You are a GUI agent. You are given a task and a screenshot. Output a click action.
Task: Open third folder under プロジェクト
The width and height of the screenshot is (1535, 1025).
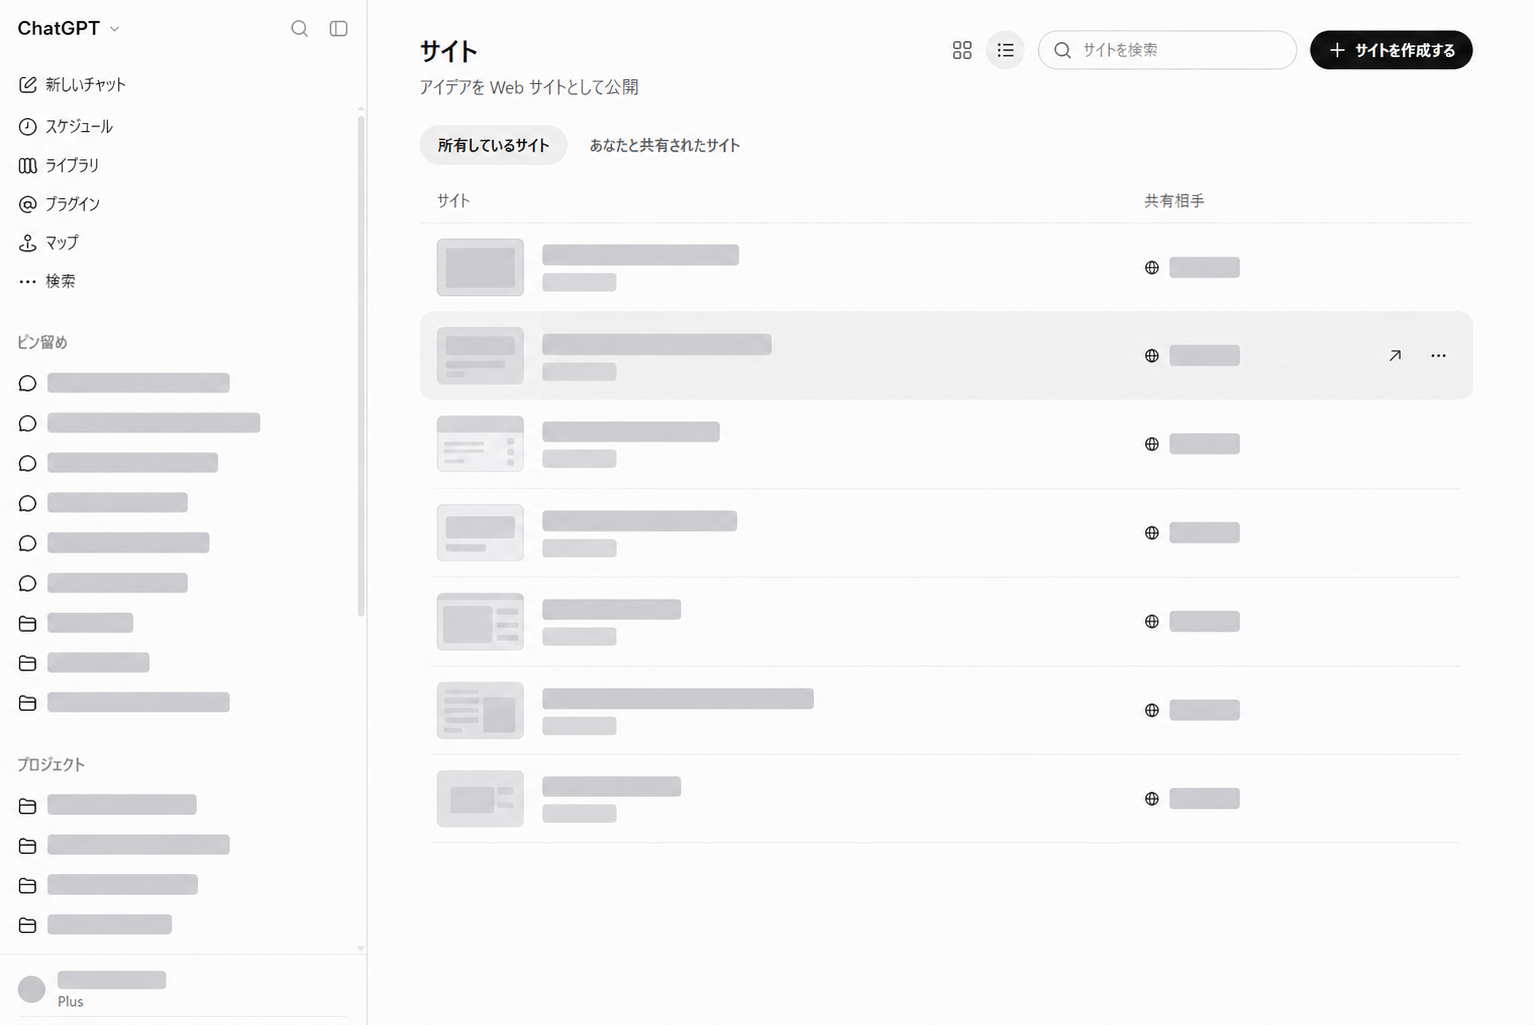[28, 885]
